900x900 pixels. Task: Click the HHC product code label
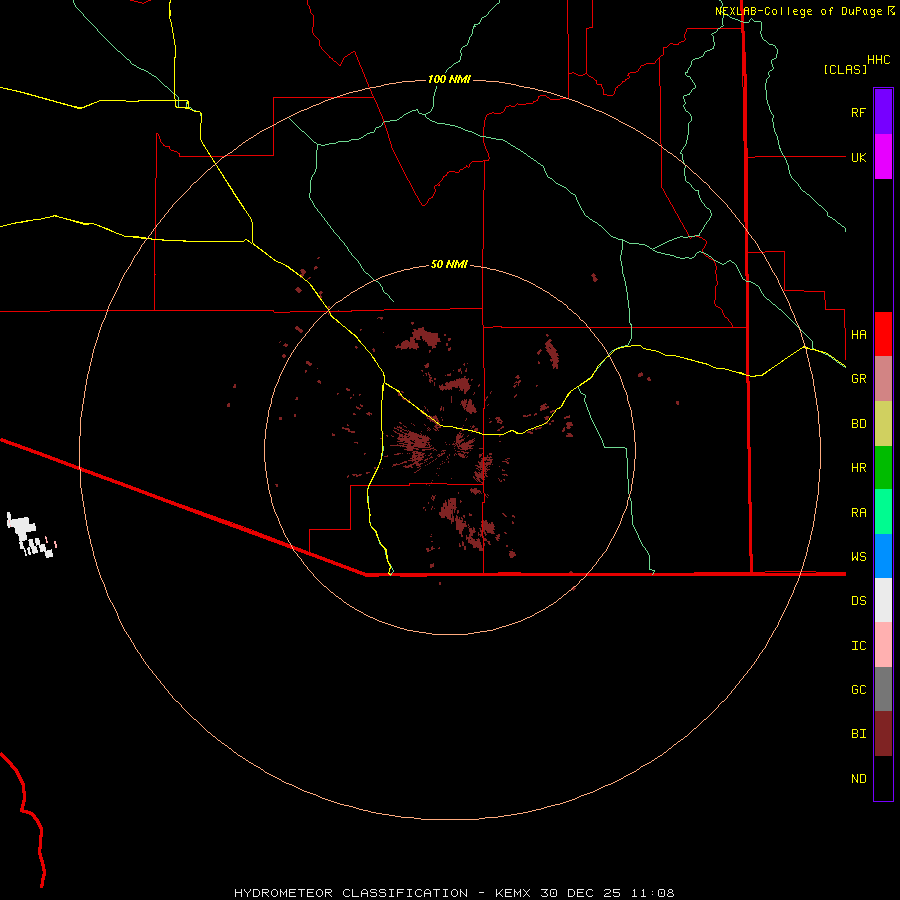point(878,60)
